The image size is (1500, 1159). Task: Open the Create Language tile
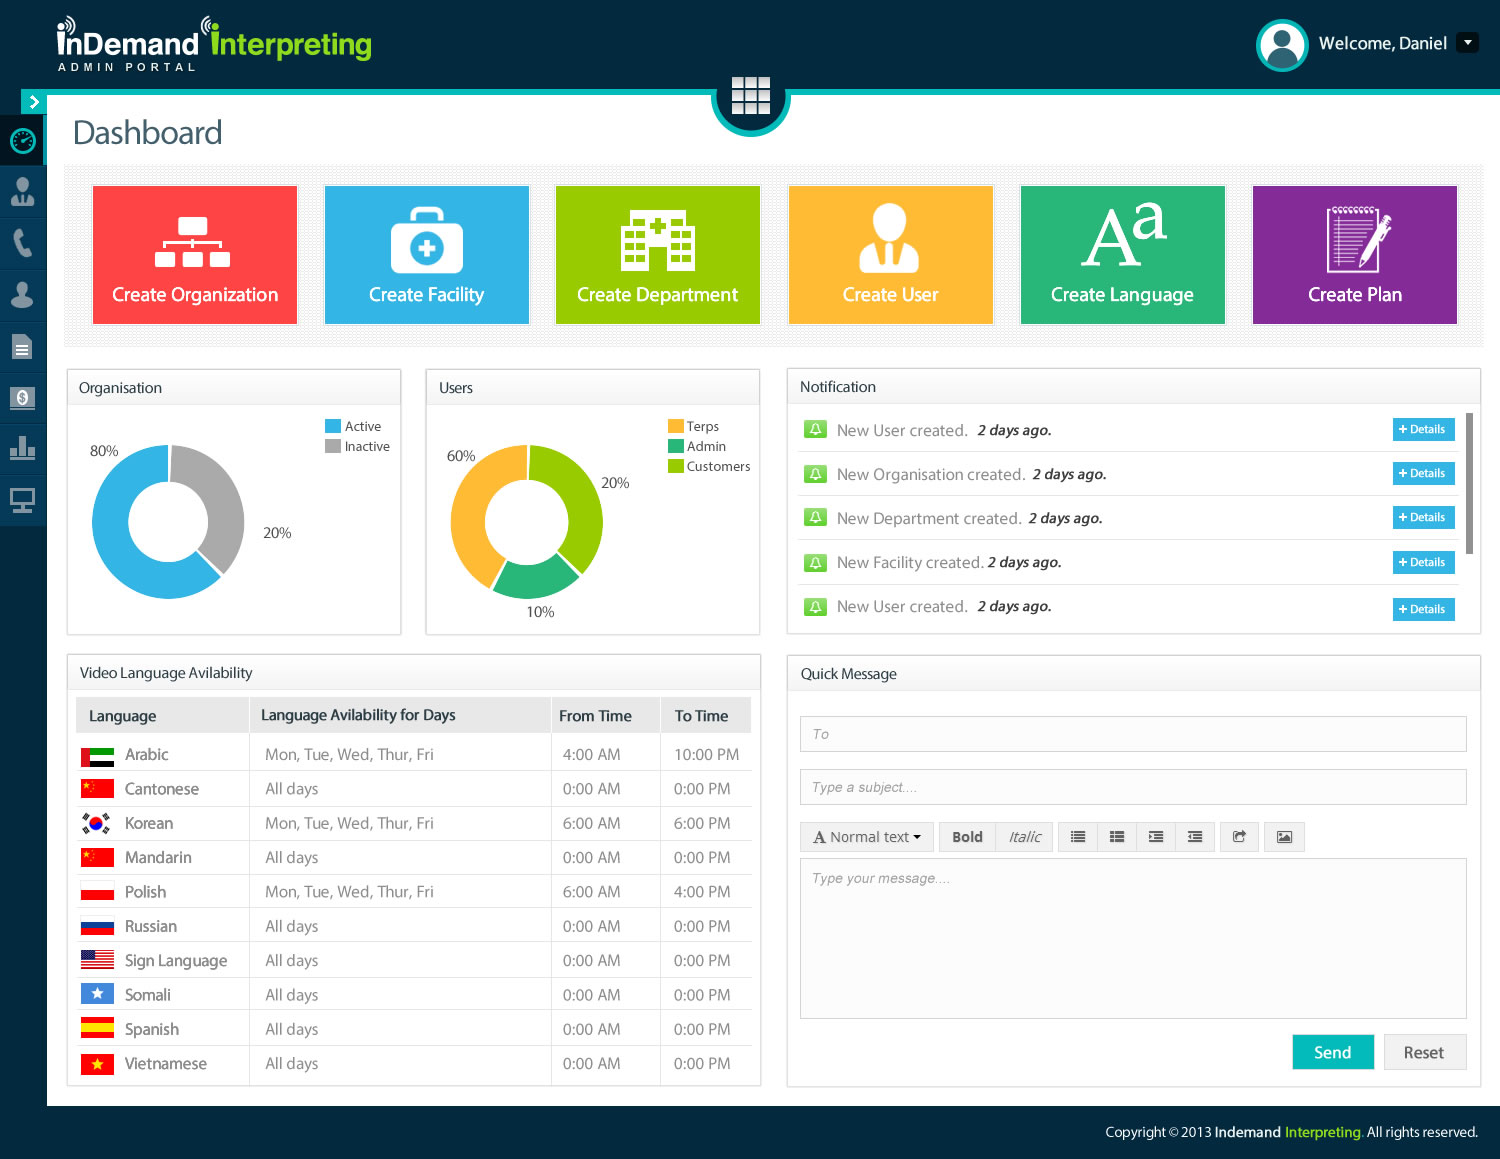1122,255
